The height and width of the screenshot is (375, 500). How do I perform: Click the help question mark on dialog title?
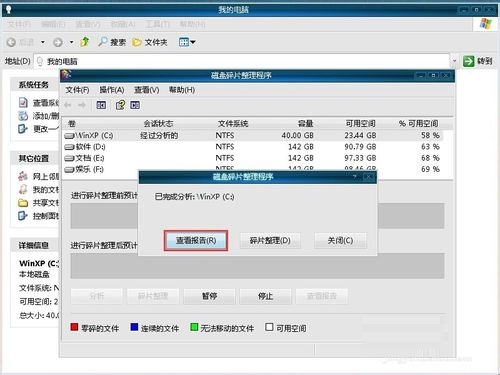tap(355, 177)
